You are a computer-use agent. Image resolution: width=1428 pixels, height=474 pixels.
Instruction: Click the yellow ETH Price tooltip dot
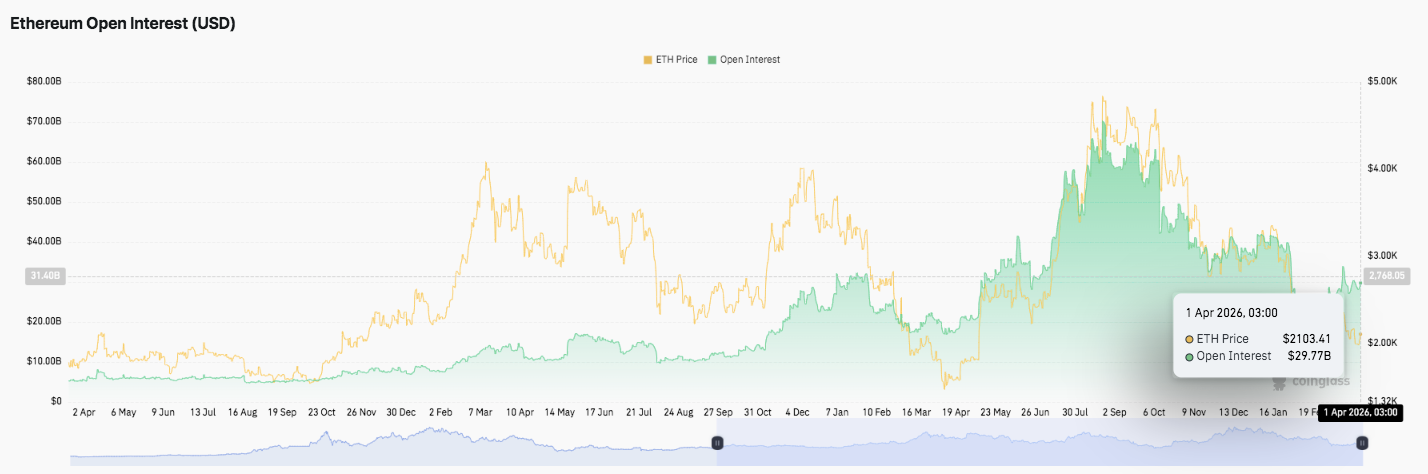[x=1189, y=339]
